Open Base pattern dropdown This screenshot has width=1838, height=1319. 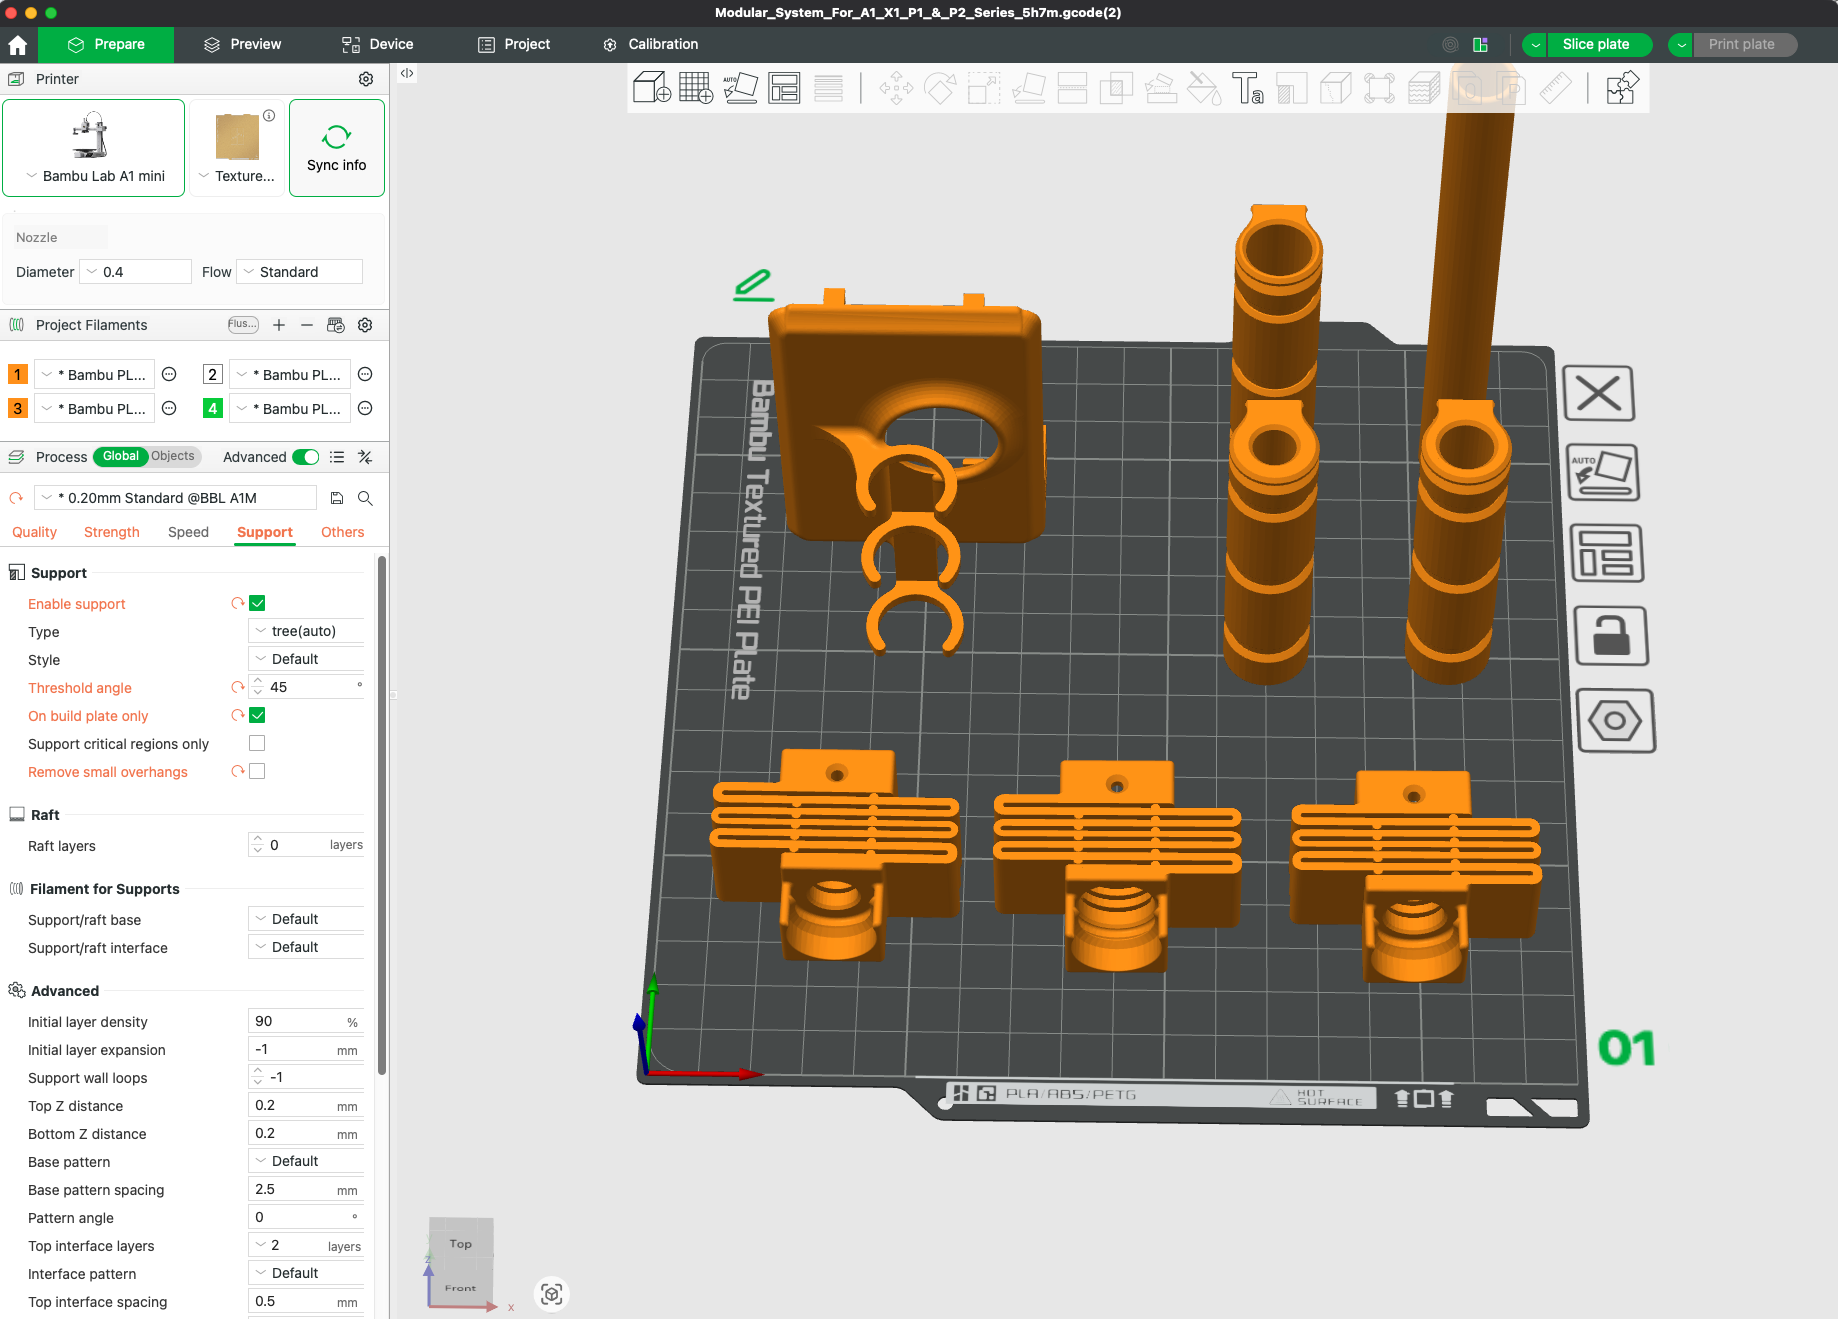[306, 1161]
